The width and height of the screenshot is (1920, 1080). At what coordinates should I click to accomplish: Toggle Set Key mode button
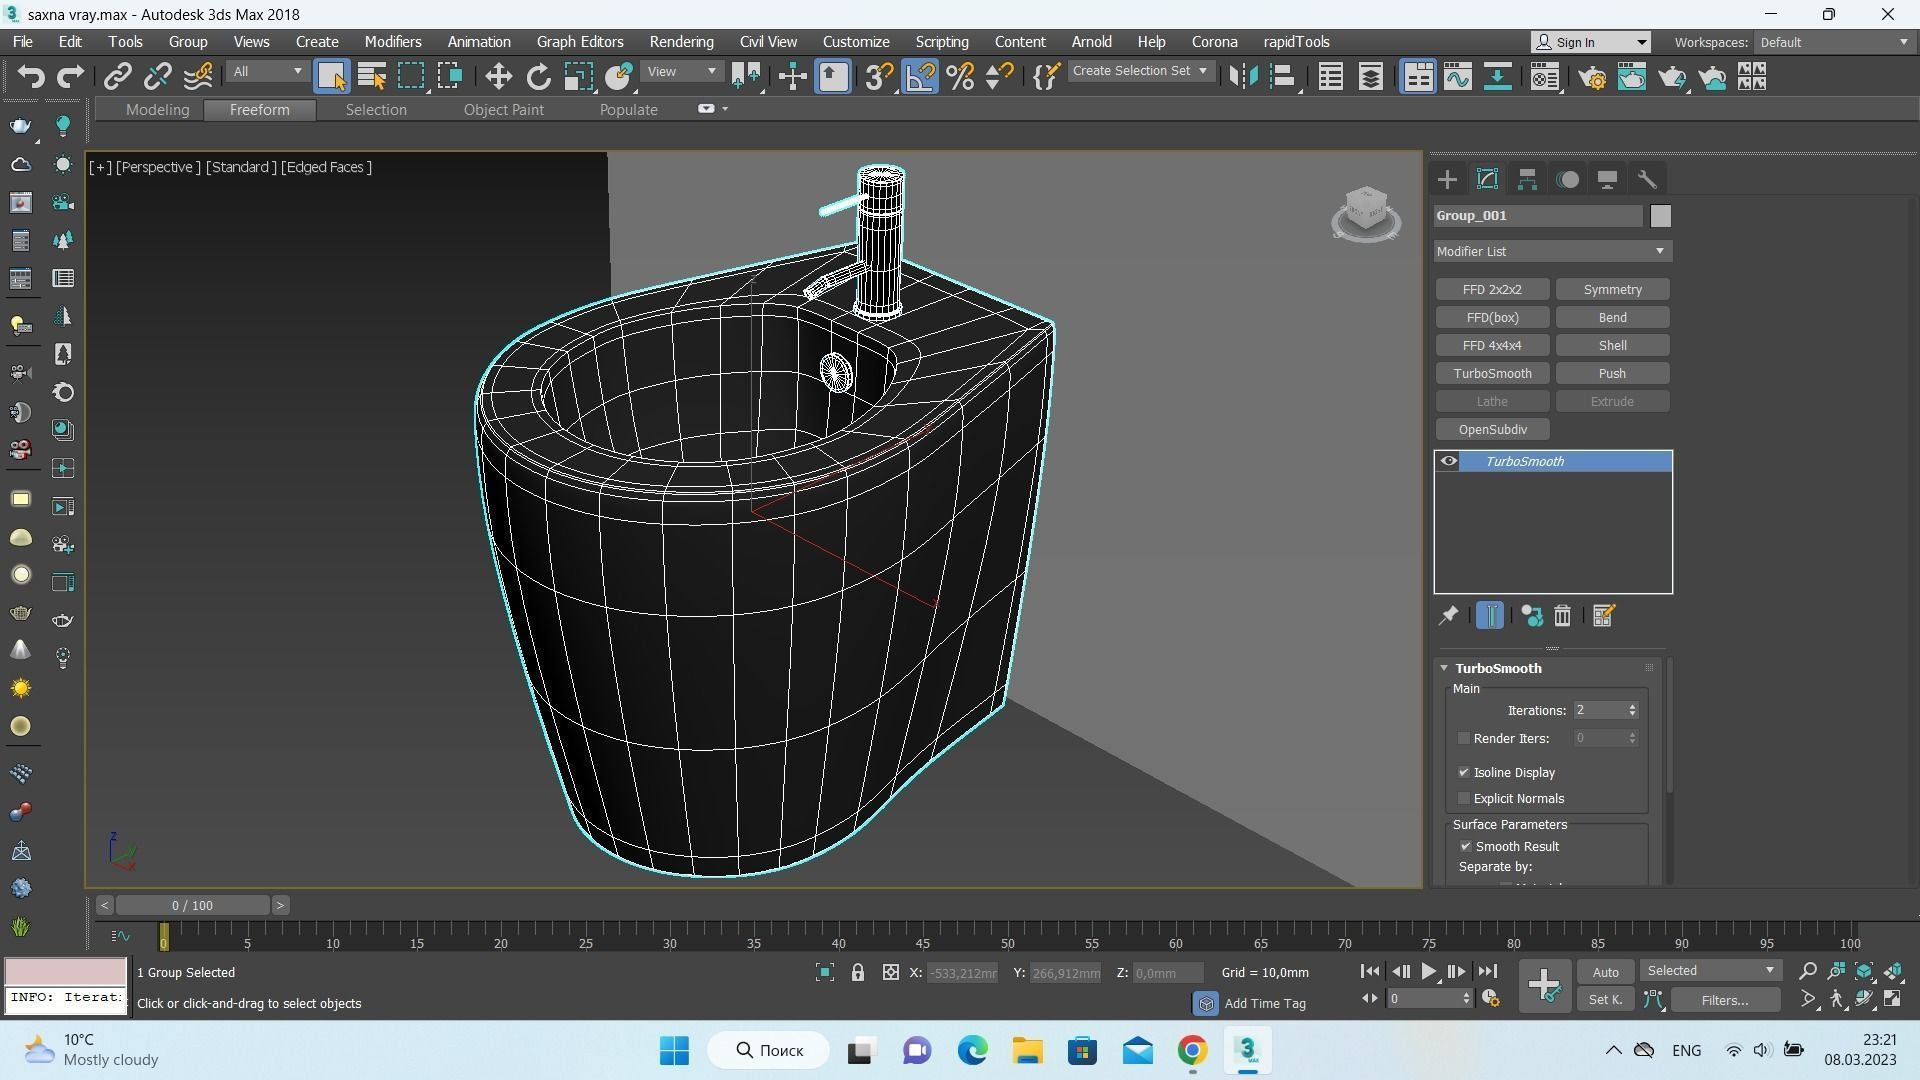click(x=1605, y=1000)
